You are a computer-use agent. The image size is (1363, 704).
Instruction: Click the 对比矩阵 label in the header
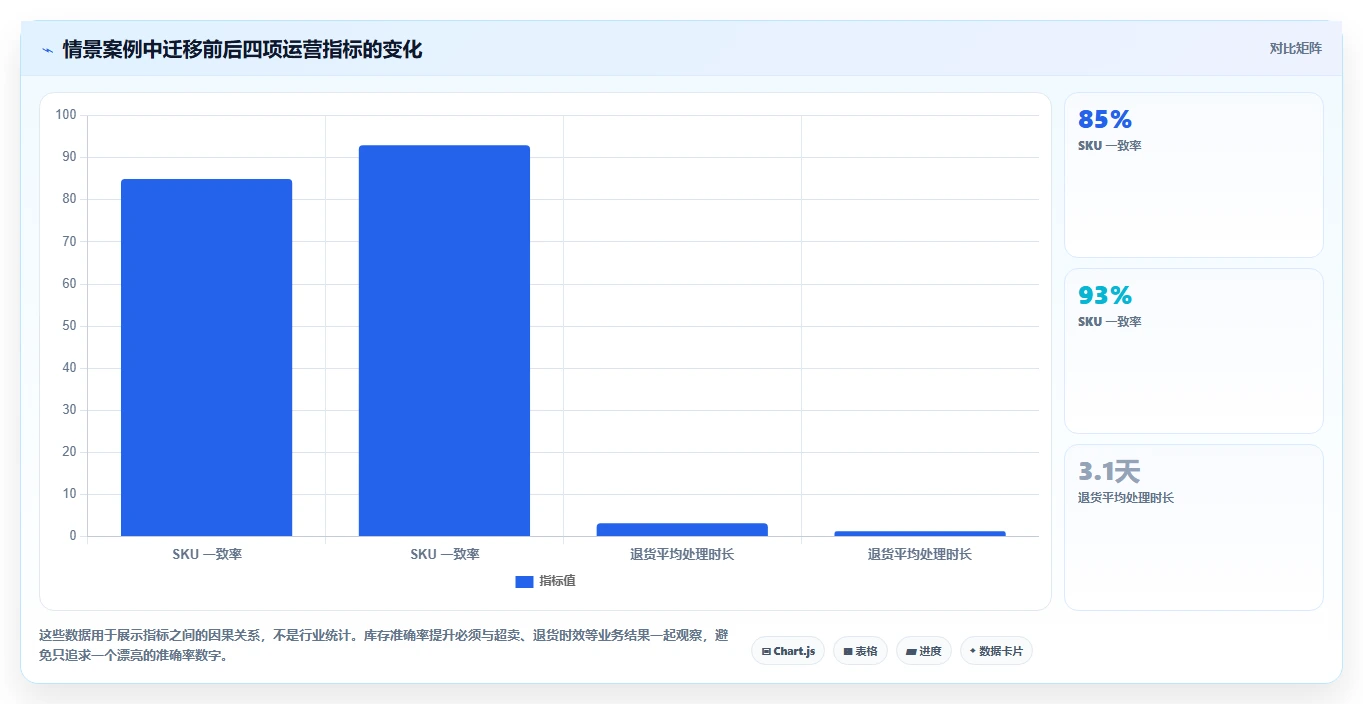point(1296,49)
